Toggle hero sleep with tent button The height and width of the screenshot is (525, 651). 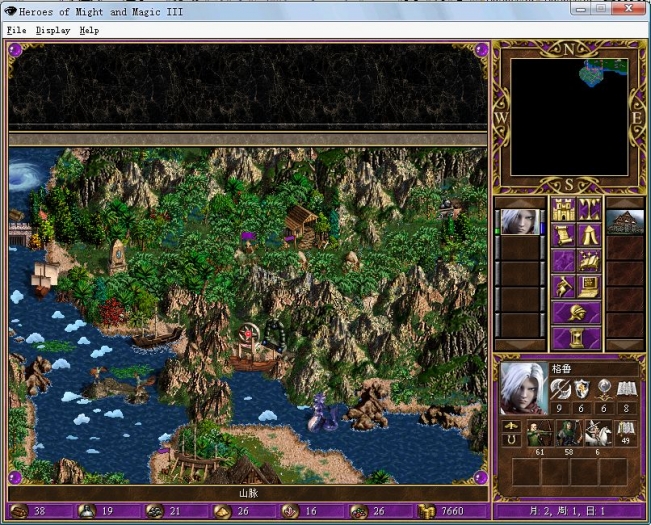click(589, 235)
